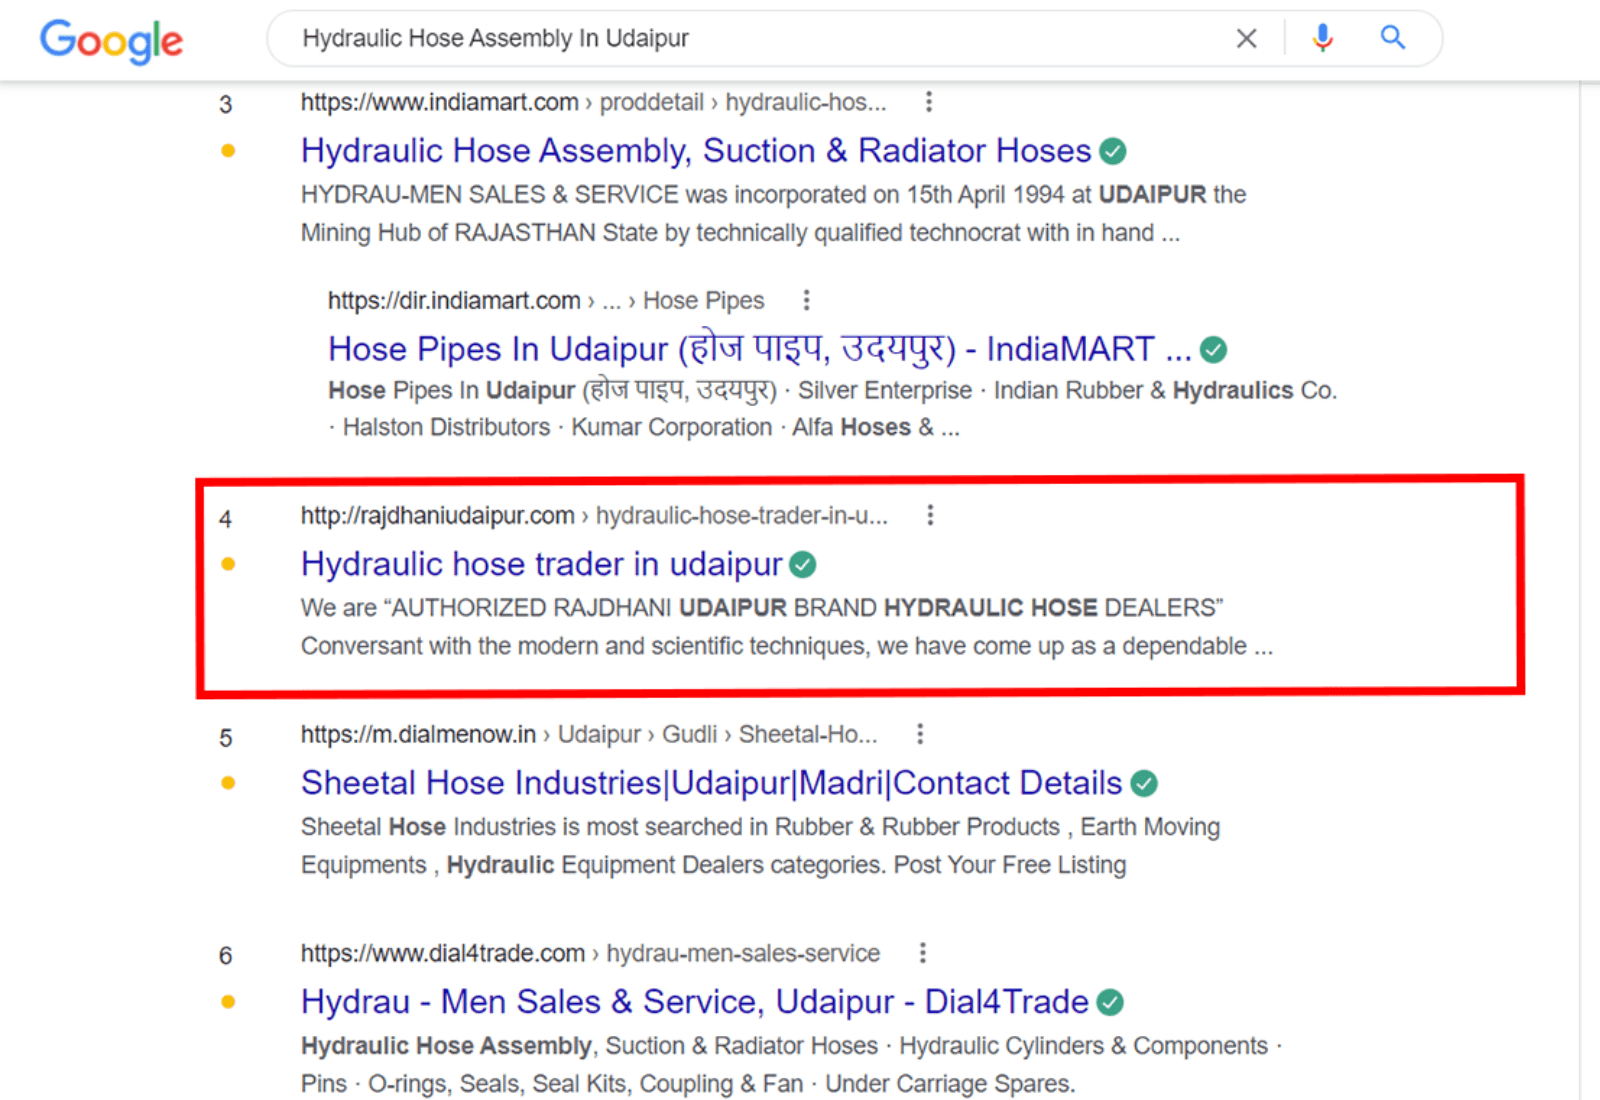The width and height of the screenshot is (1600, 1100).
Task: Open Hose Pipes In Udaipur IndiaMART link
Action: 759,350
